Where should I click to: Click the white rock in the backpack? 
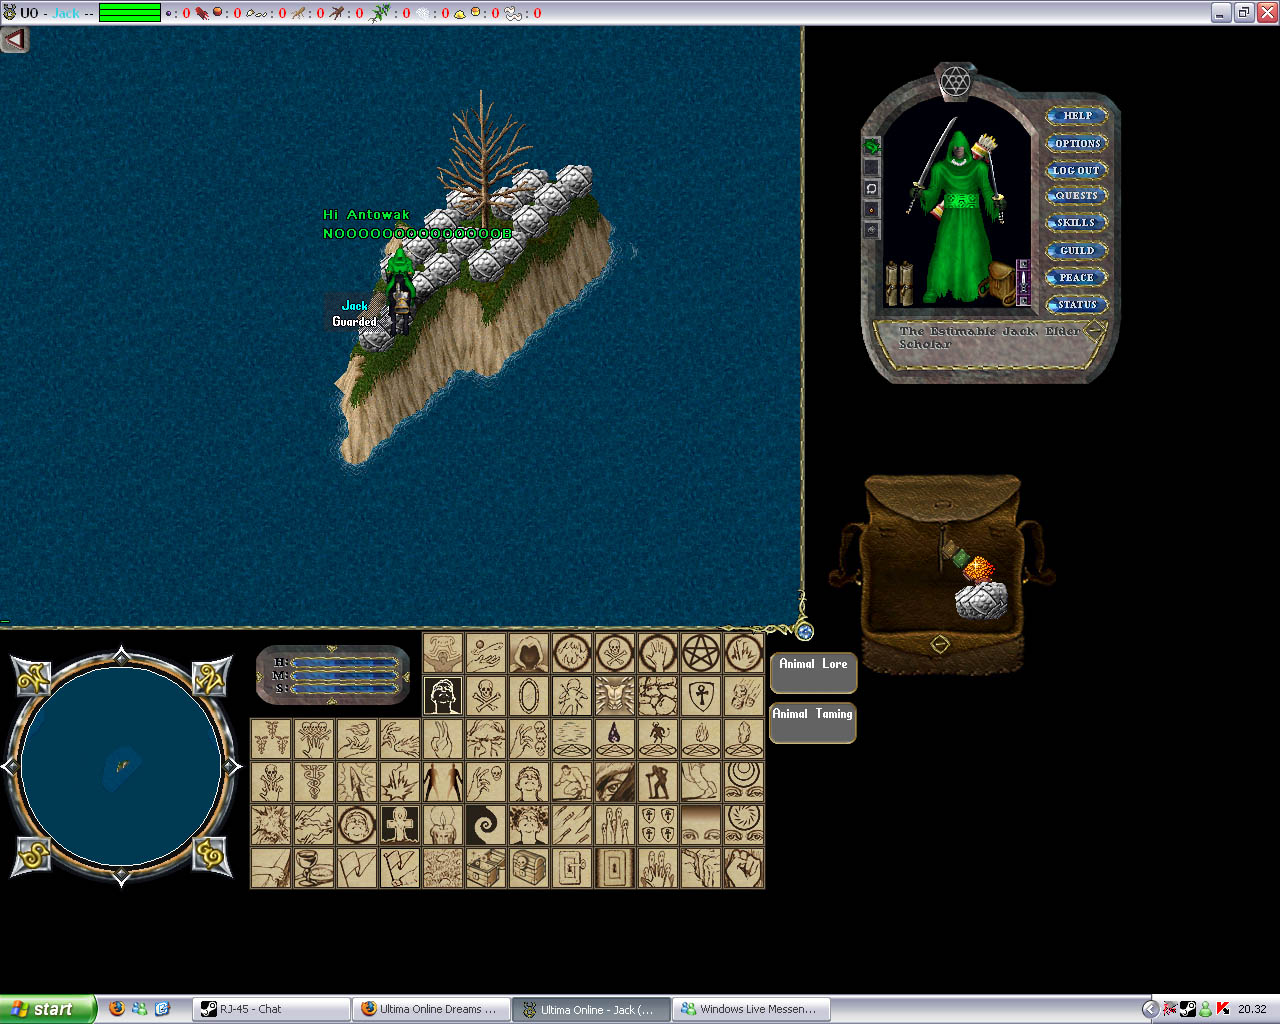click(981, 601)
